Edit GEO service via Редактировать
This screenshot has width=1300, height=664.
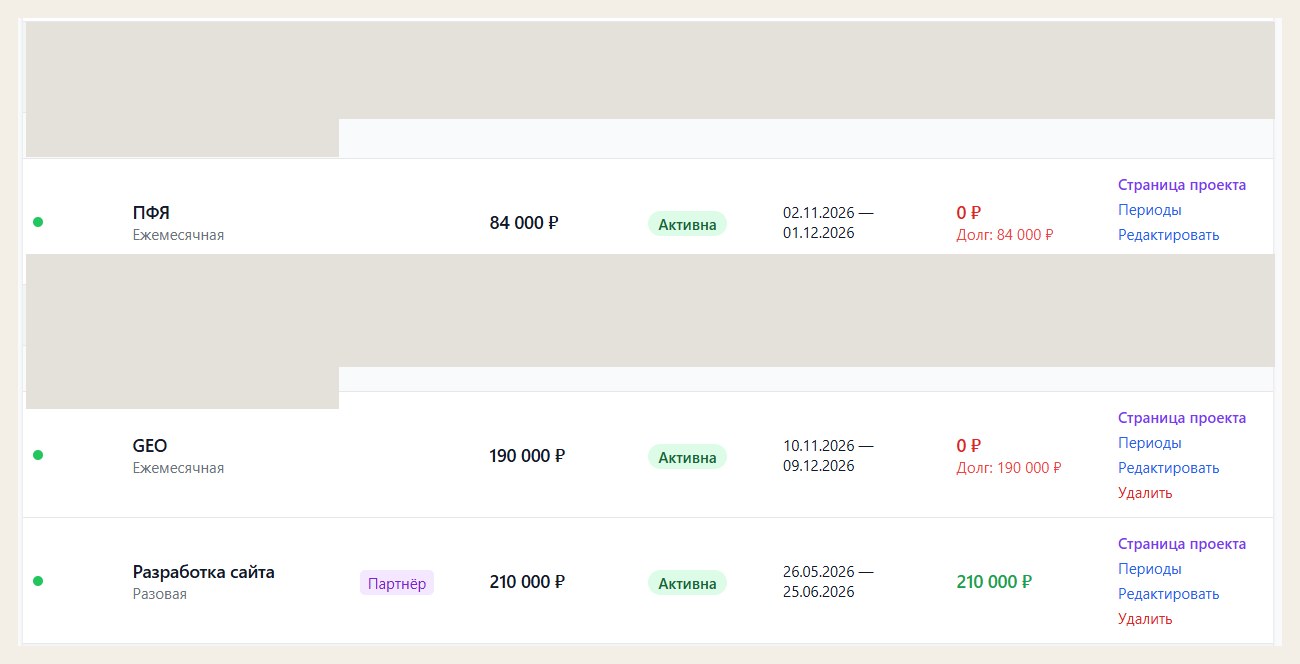[1169, 468]
